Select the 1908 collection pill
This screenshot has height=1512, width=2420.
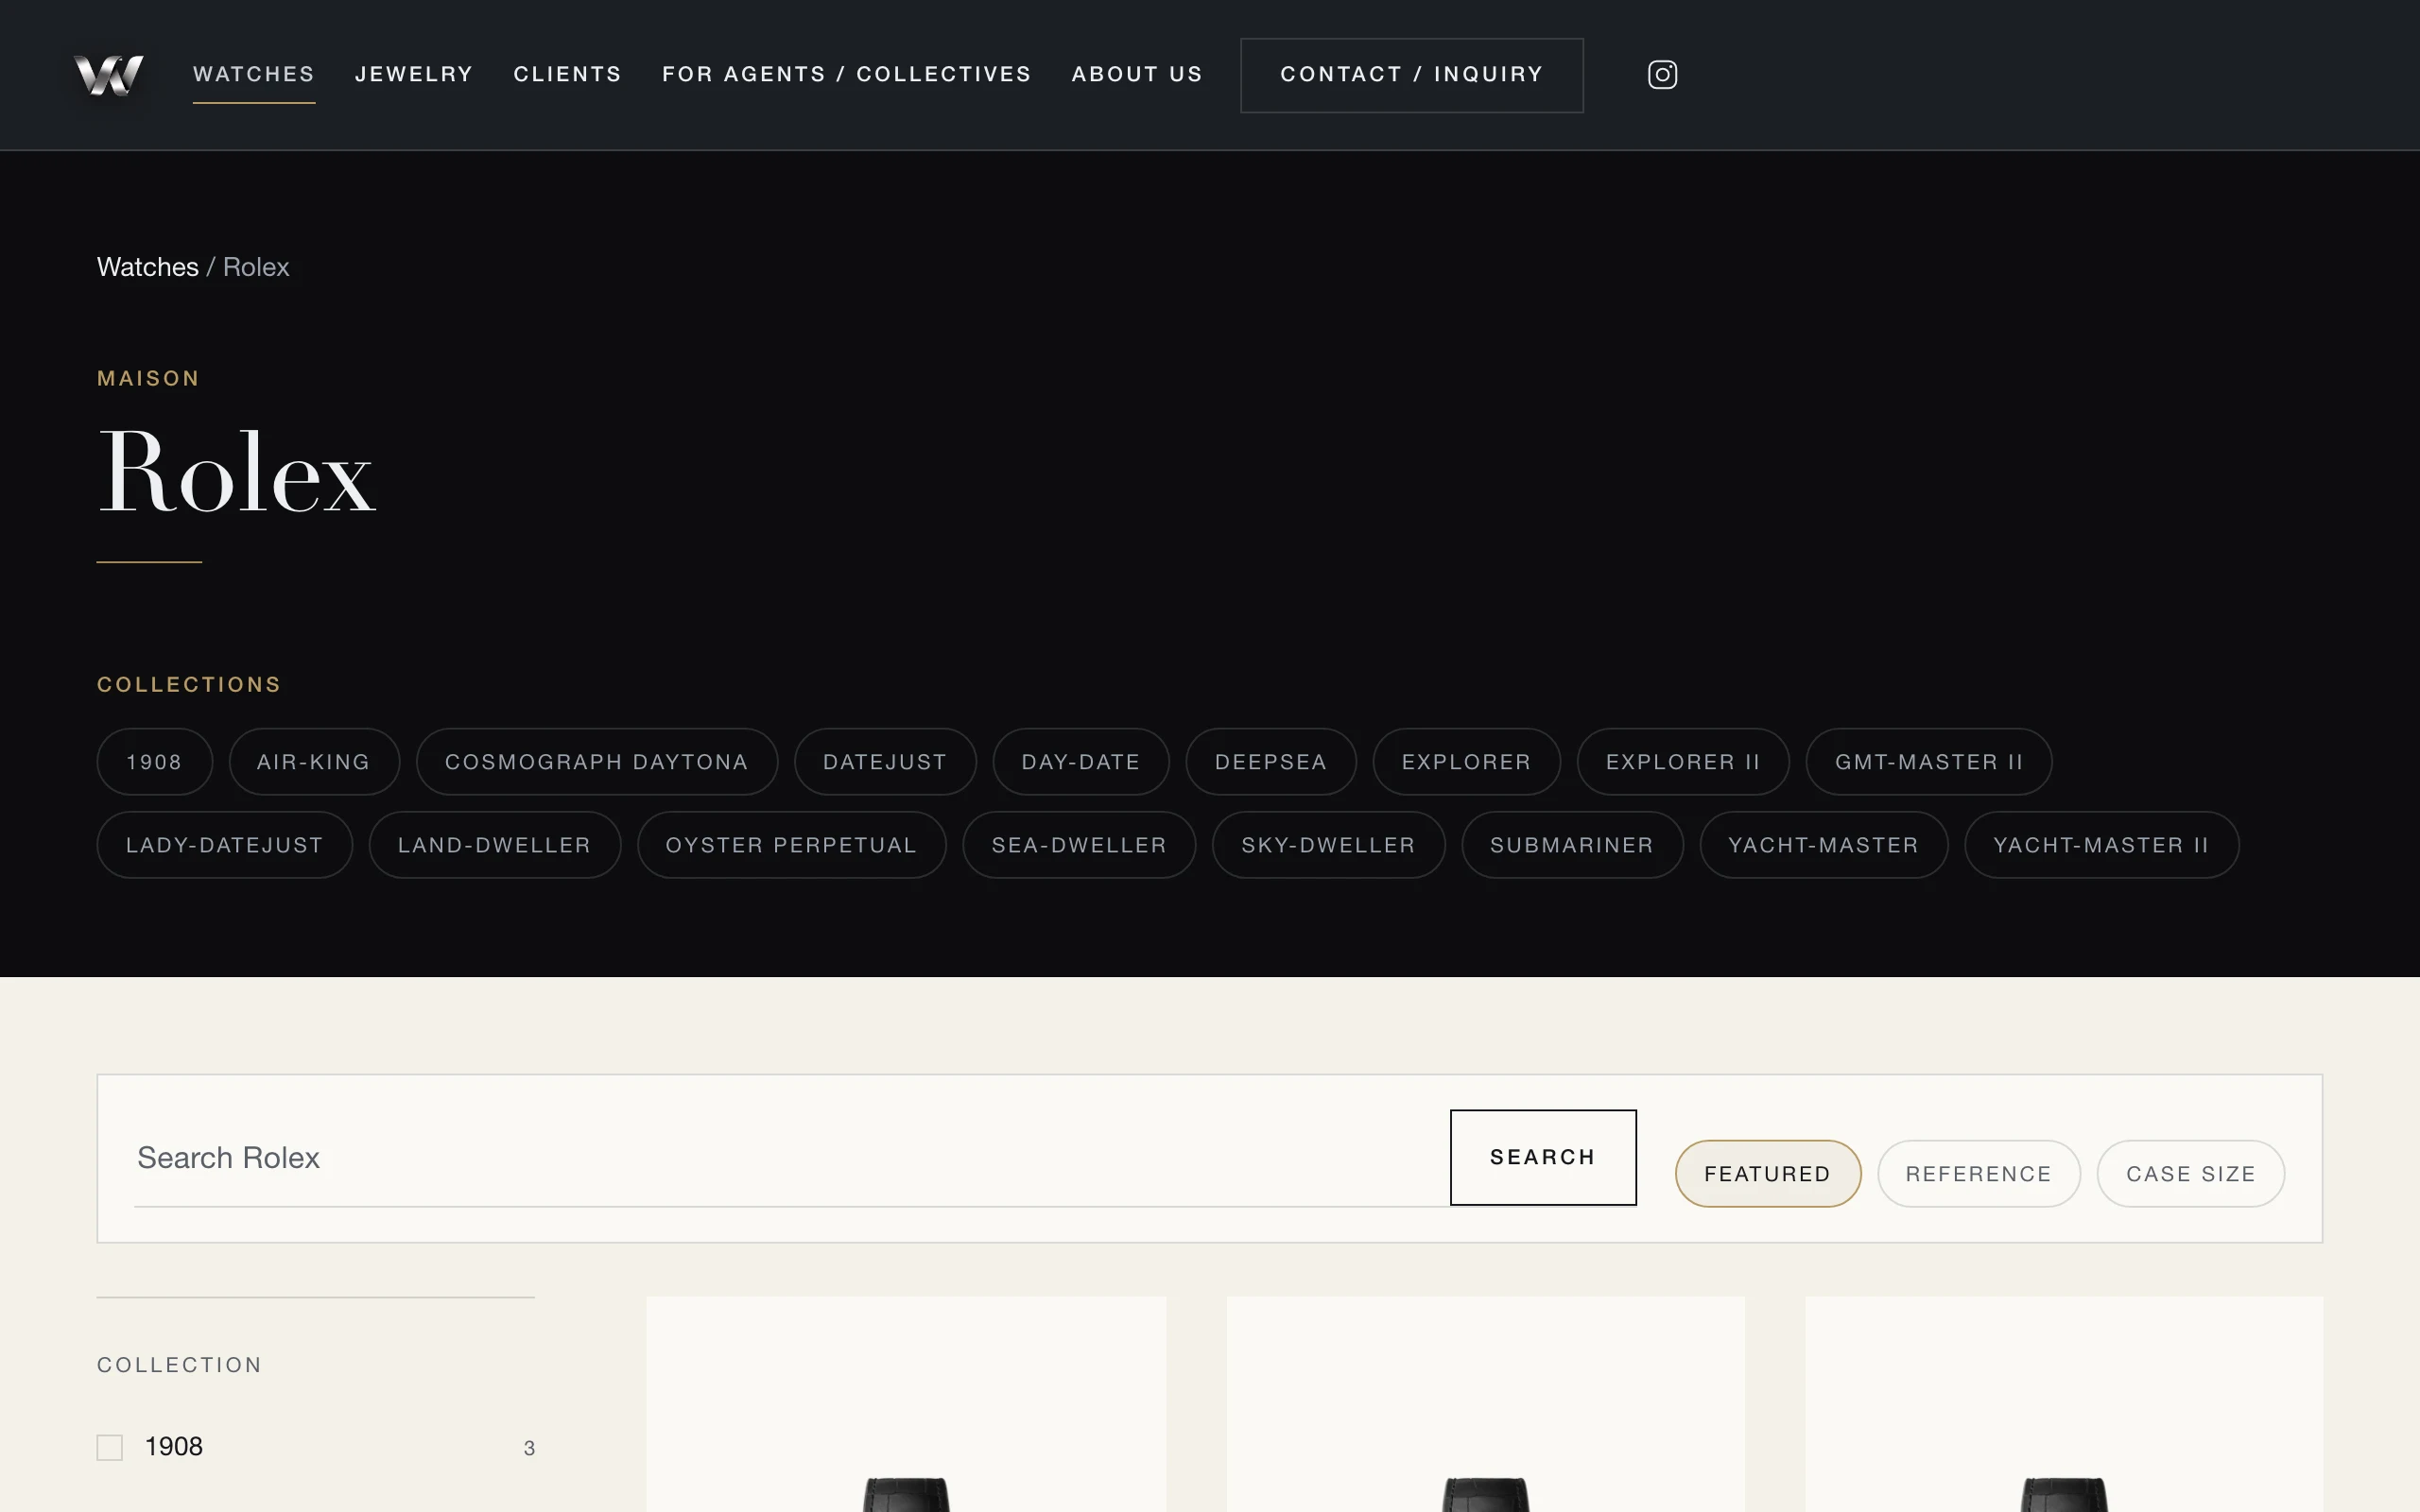(x=154, y=762)
